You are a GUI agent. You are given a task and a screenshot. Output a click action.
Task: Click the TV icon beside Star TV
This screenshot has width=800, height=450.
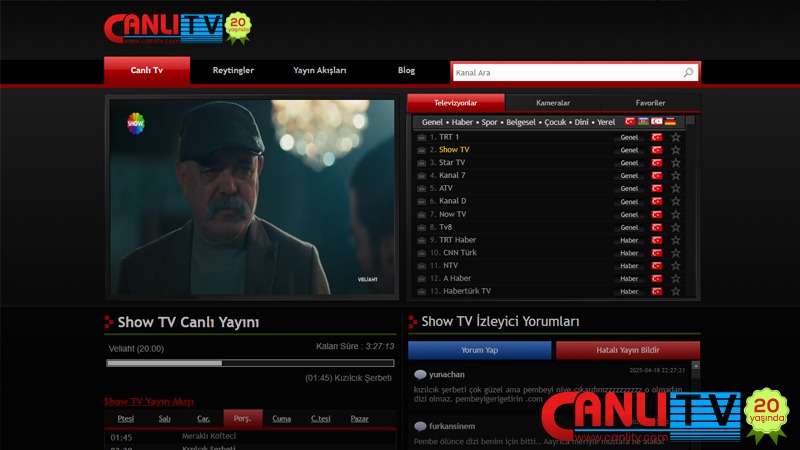click(421, 163)
